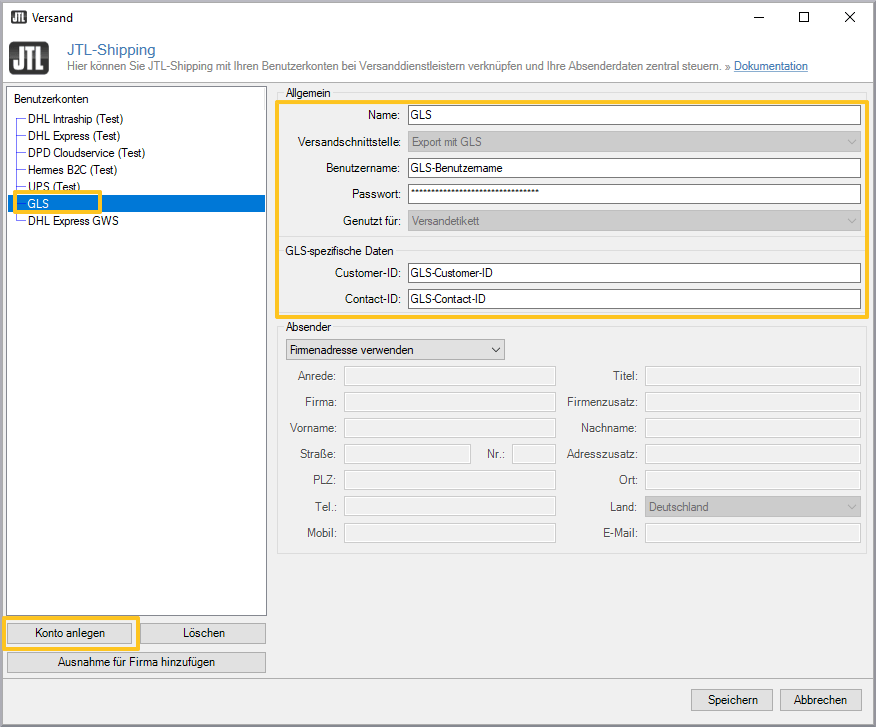Image resolution: width=876 pixels, height=727 pixels.
Task: Click the Passwort field
Action: pos(633,193)
